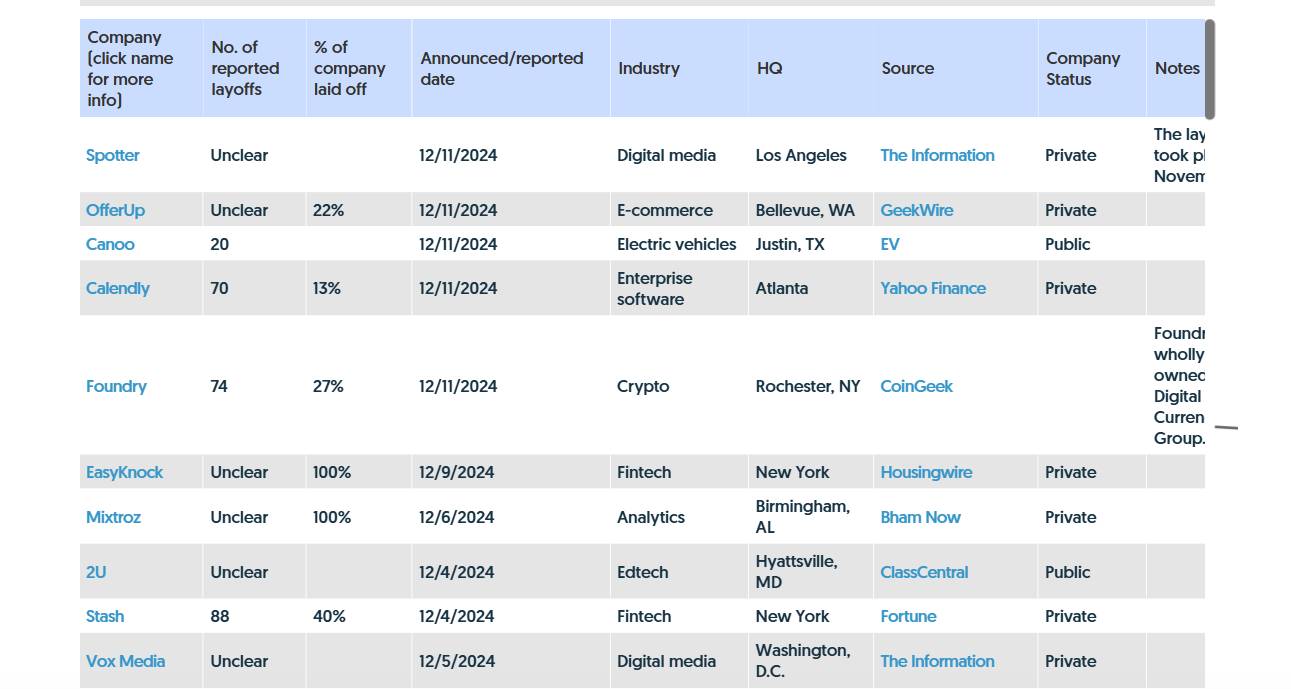The height and width of the screenshot is (689, 1291).
Task: Click the Bham Now source link
Action: point(920,517)
